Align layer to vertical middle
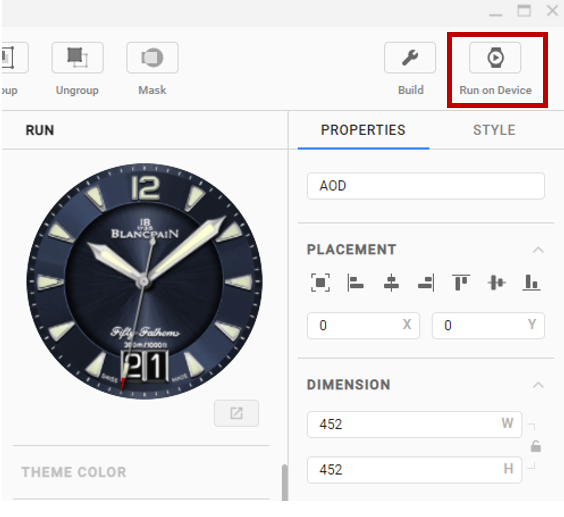564x517 pixels. (497, 282)
